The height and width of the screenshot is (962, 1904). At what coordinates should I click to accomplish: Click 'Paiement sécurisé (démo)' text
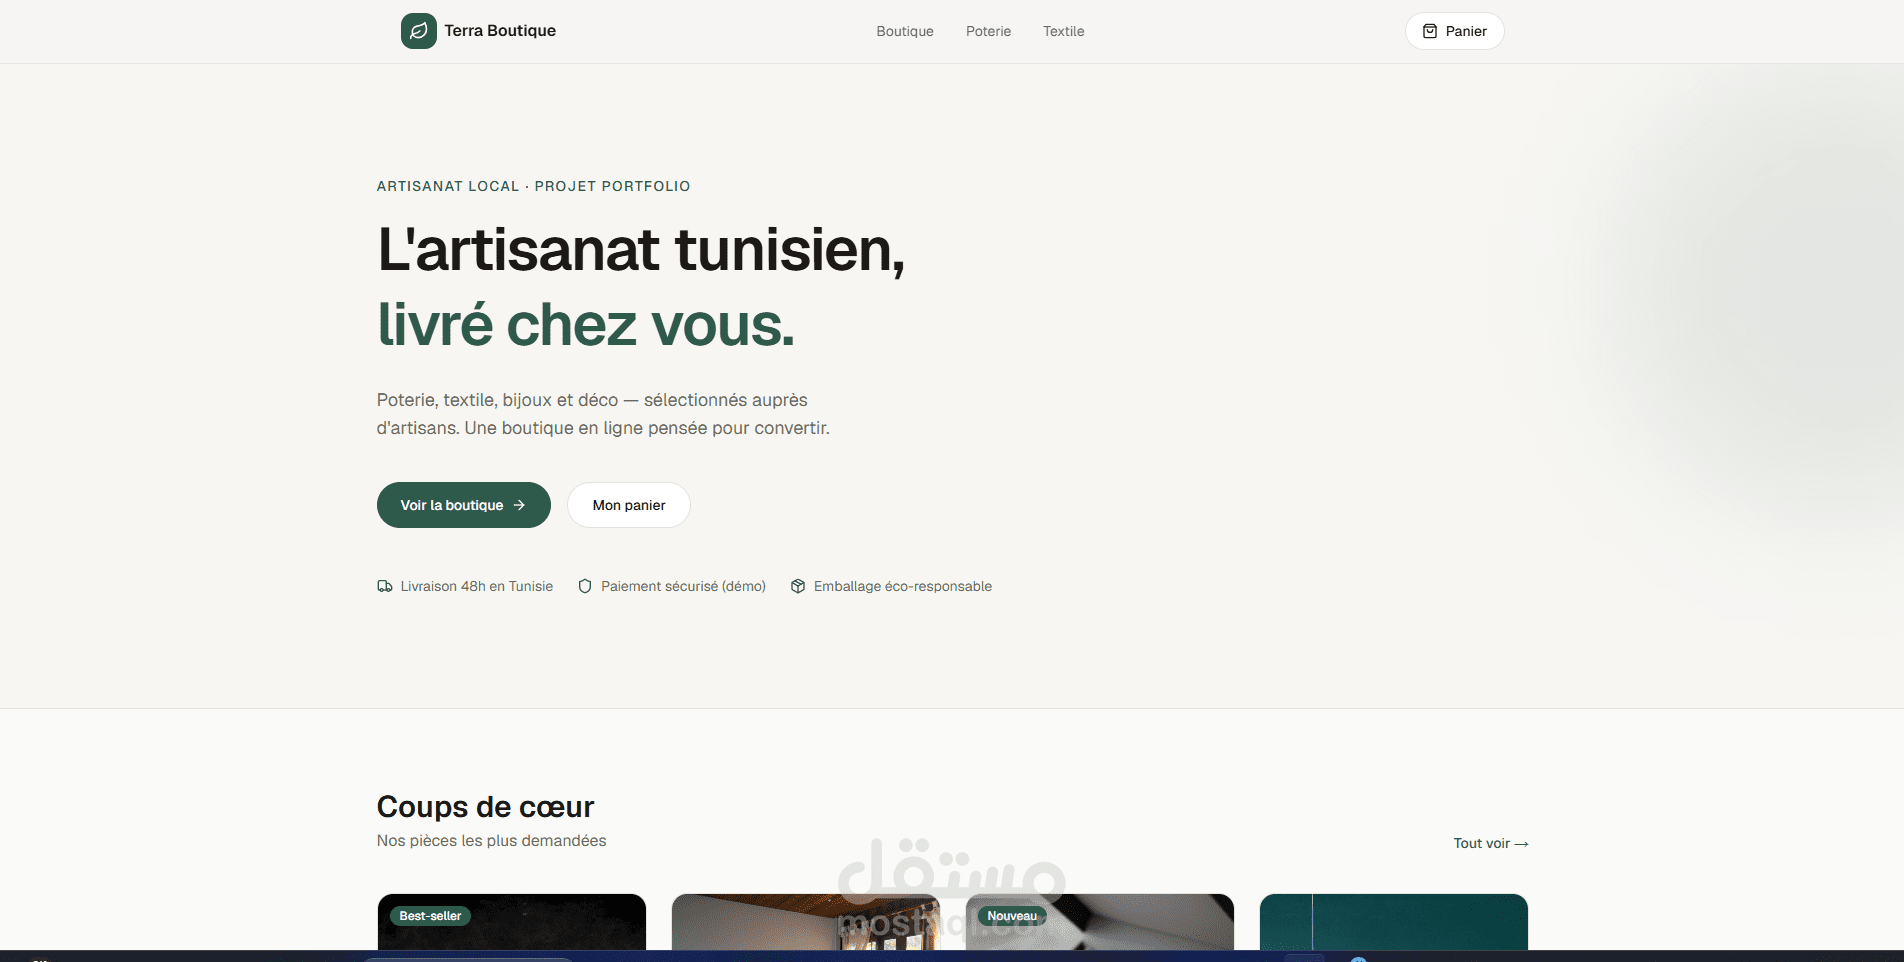pyautogui.click(x=683, y=586)
